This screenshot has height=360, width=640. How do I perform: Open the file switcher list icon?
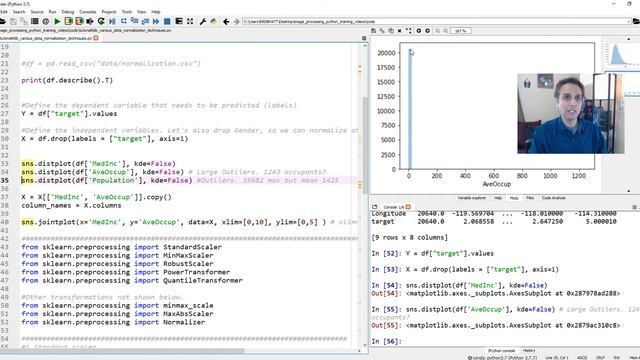point(35,21)
